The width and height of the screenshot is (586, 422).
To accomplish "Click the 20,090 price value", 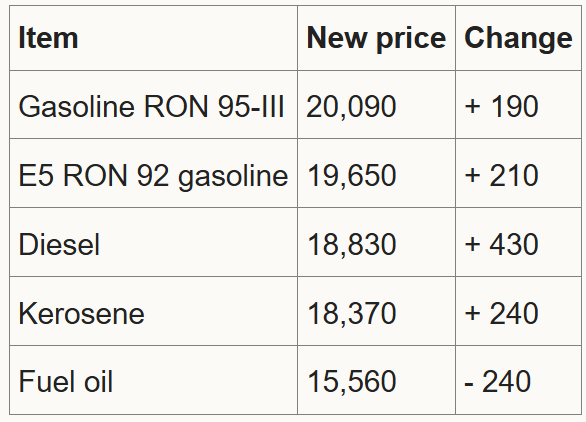I will coord(351,107).
